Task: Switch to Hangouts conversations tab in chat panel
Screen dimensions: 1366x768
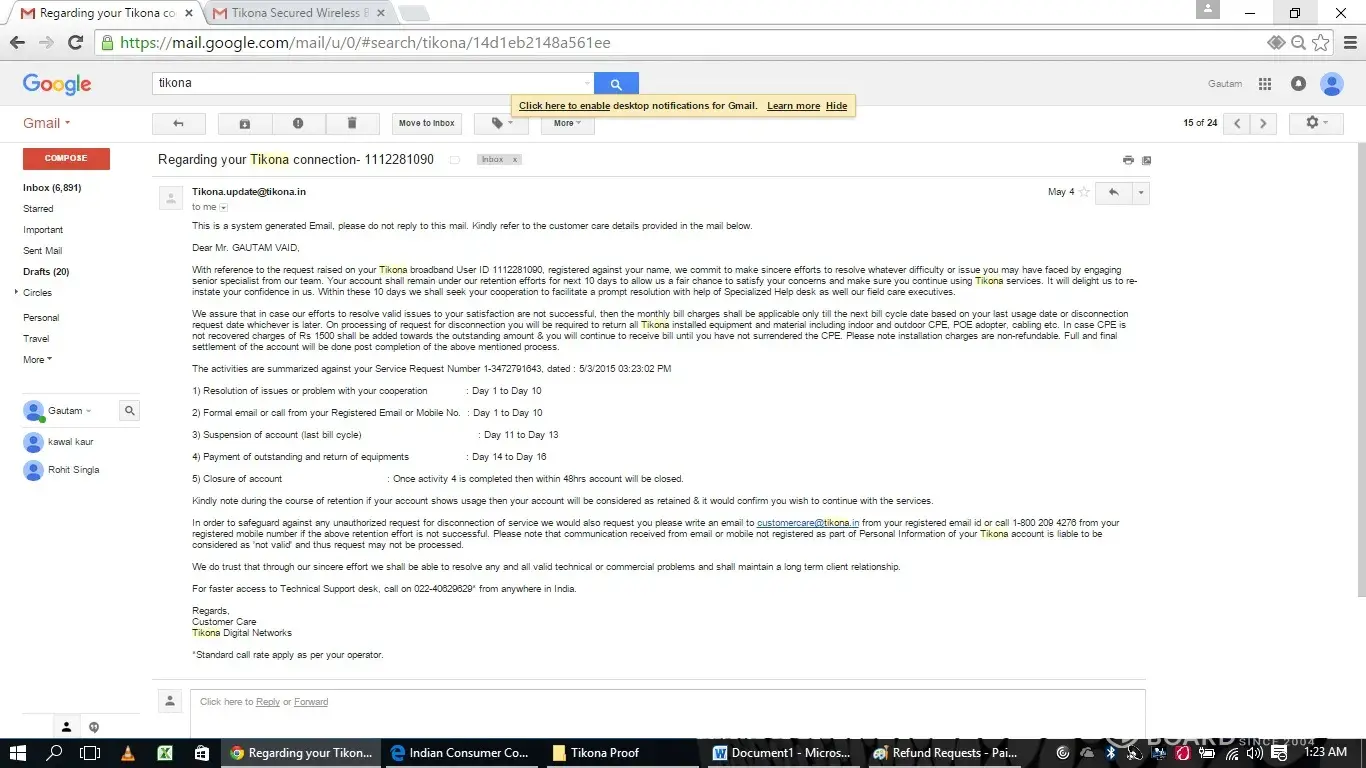Action: [94, 727]
